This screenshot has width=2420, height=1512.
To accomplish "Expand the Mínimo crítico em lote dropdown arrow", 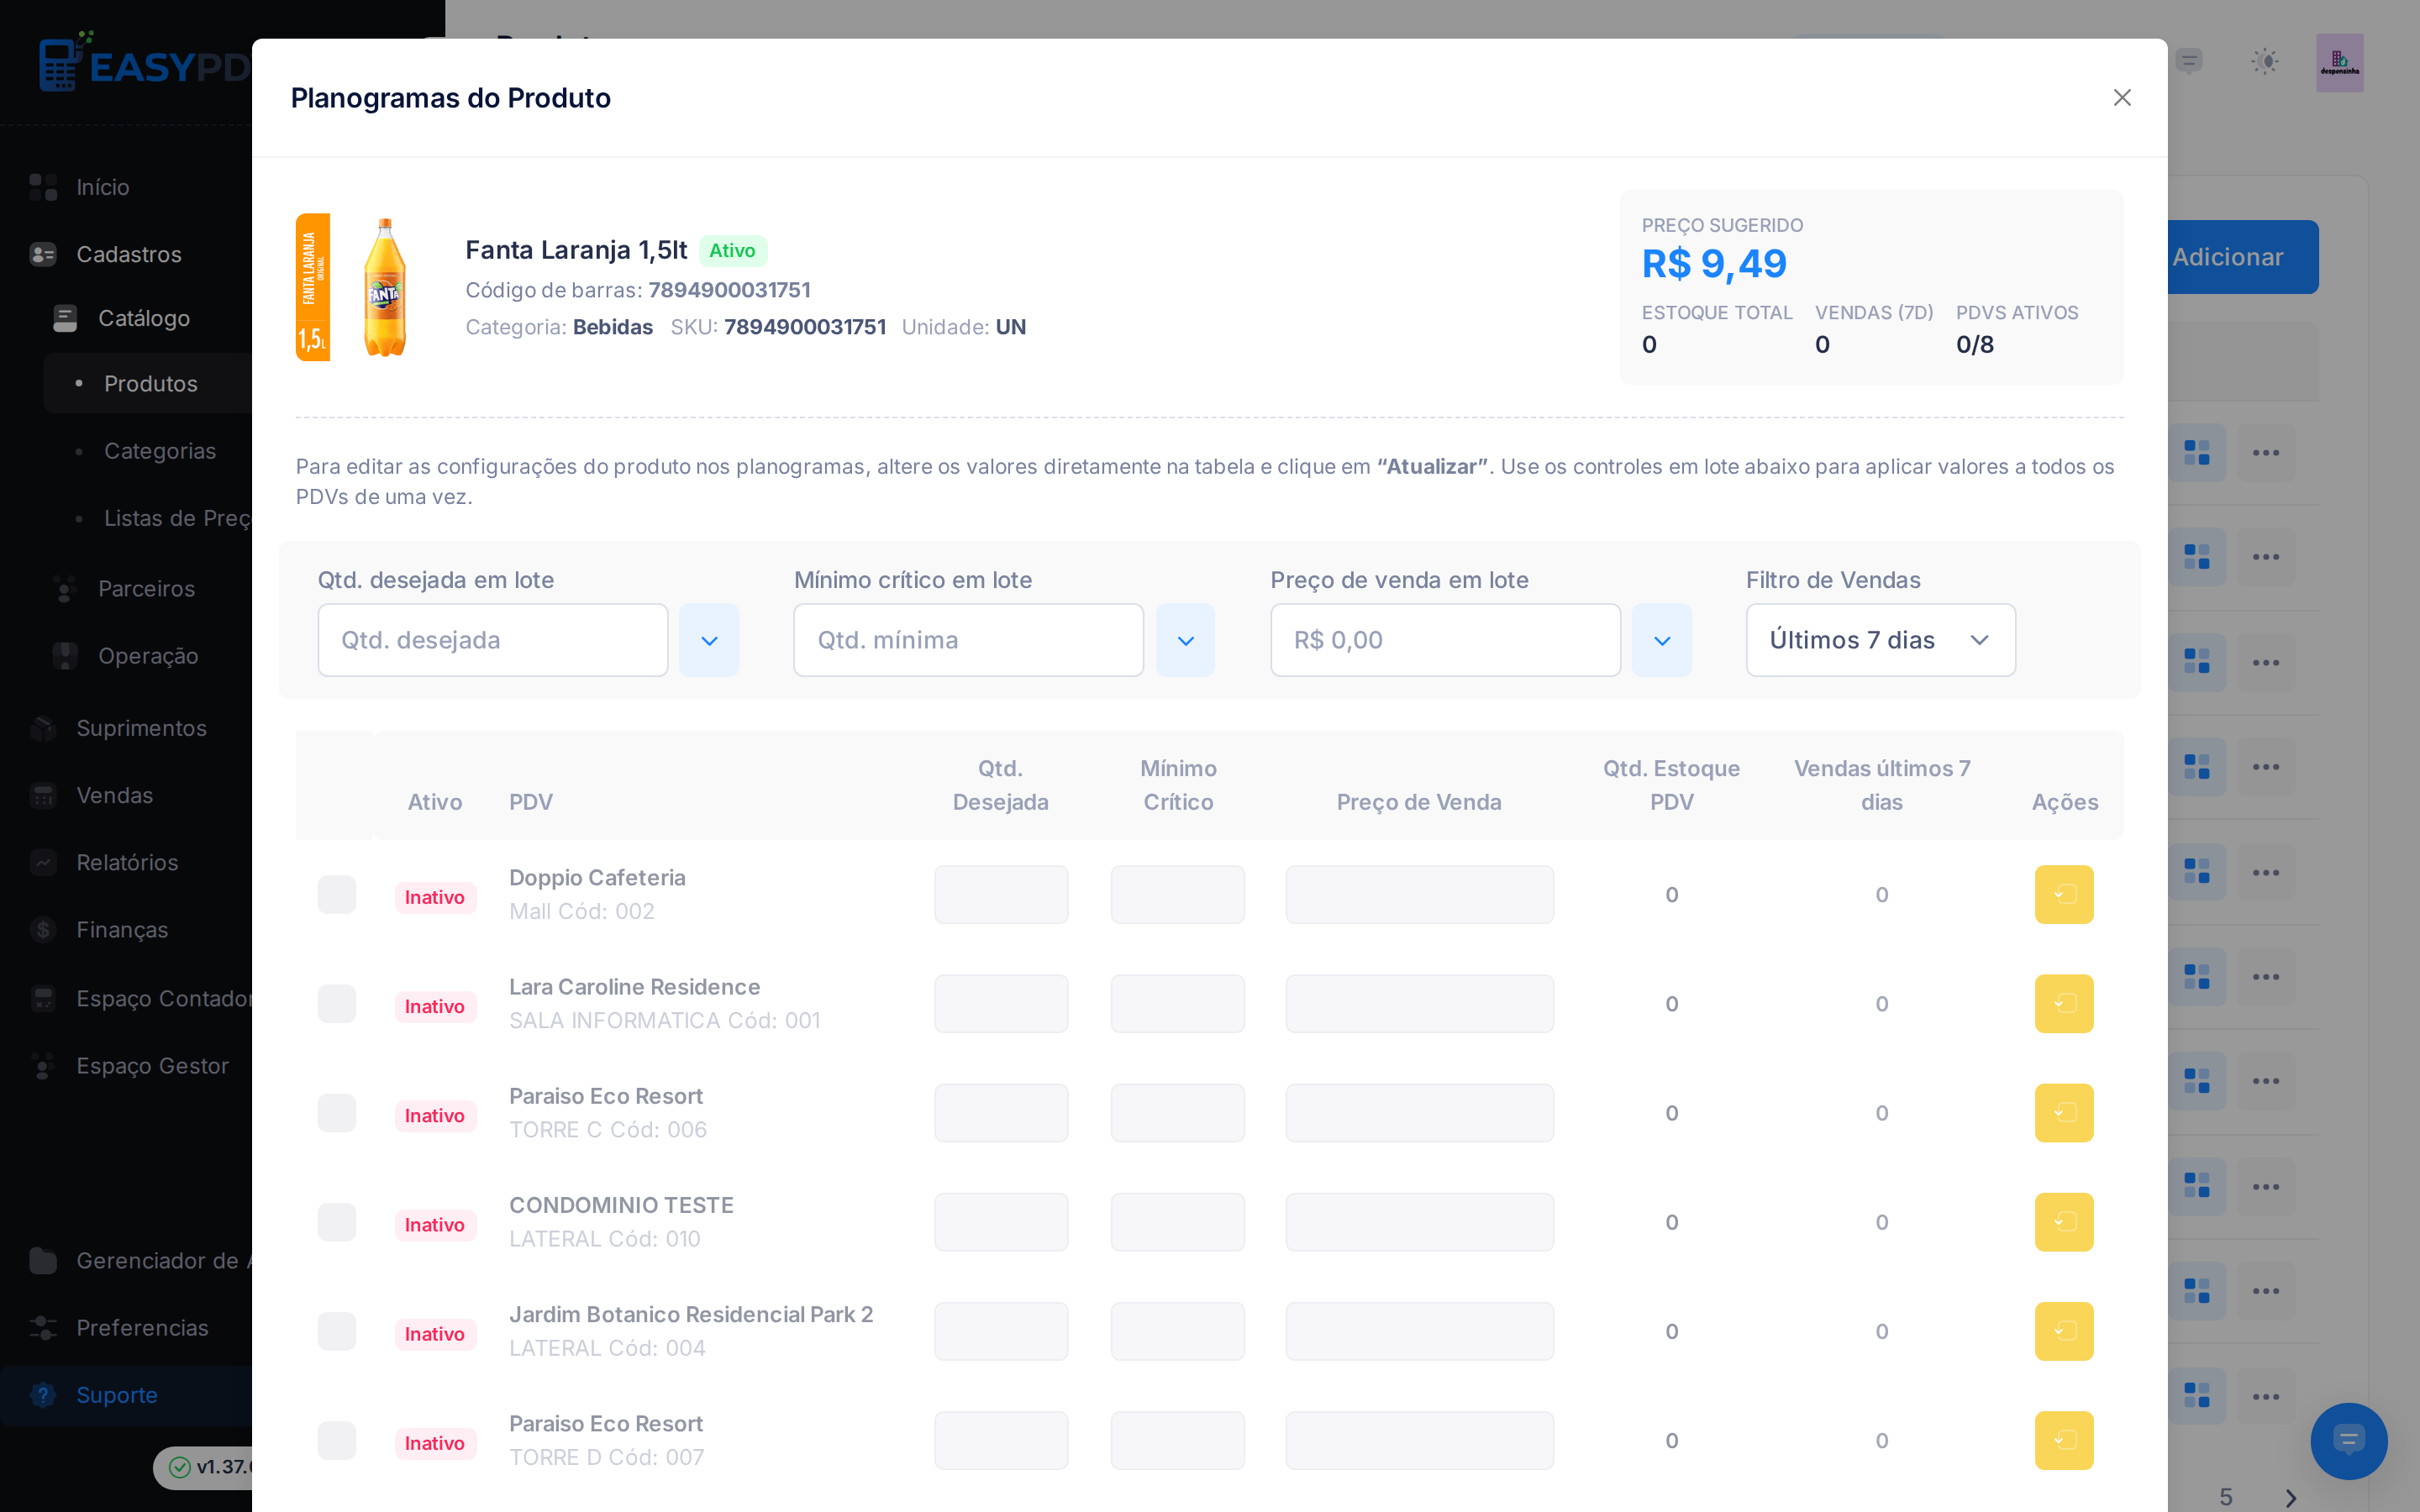I will point(1186,640).
